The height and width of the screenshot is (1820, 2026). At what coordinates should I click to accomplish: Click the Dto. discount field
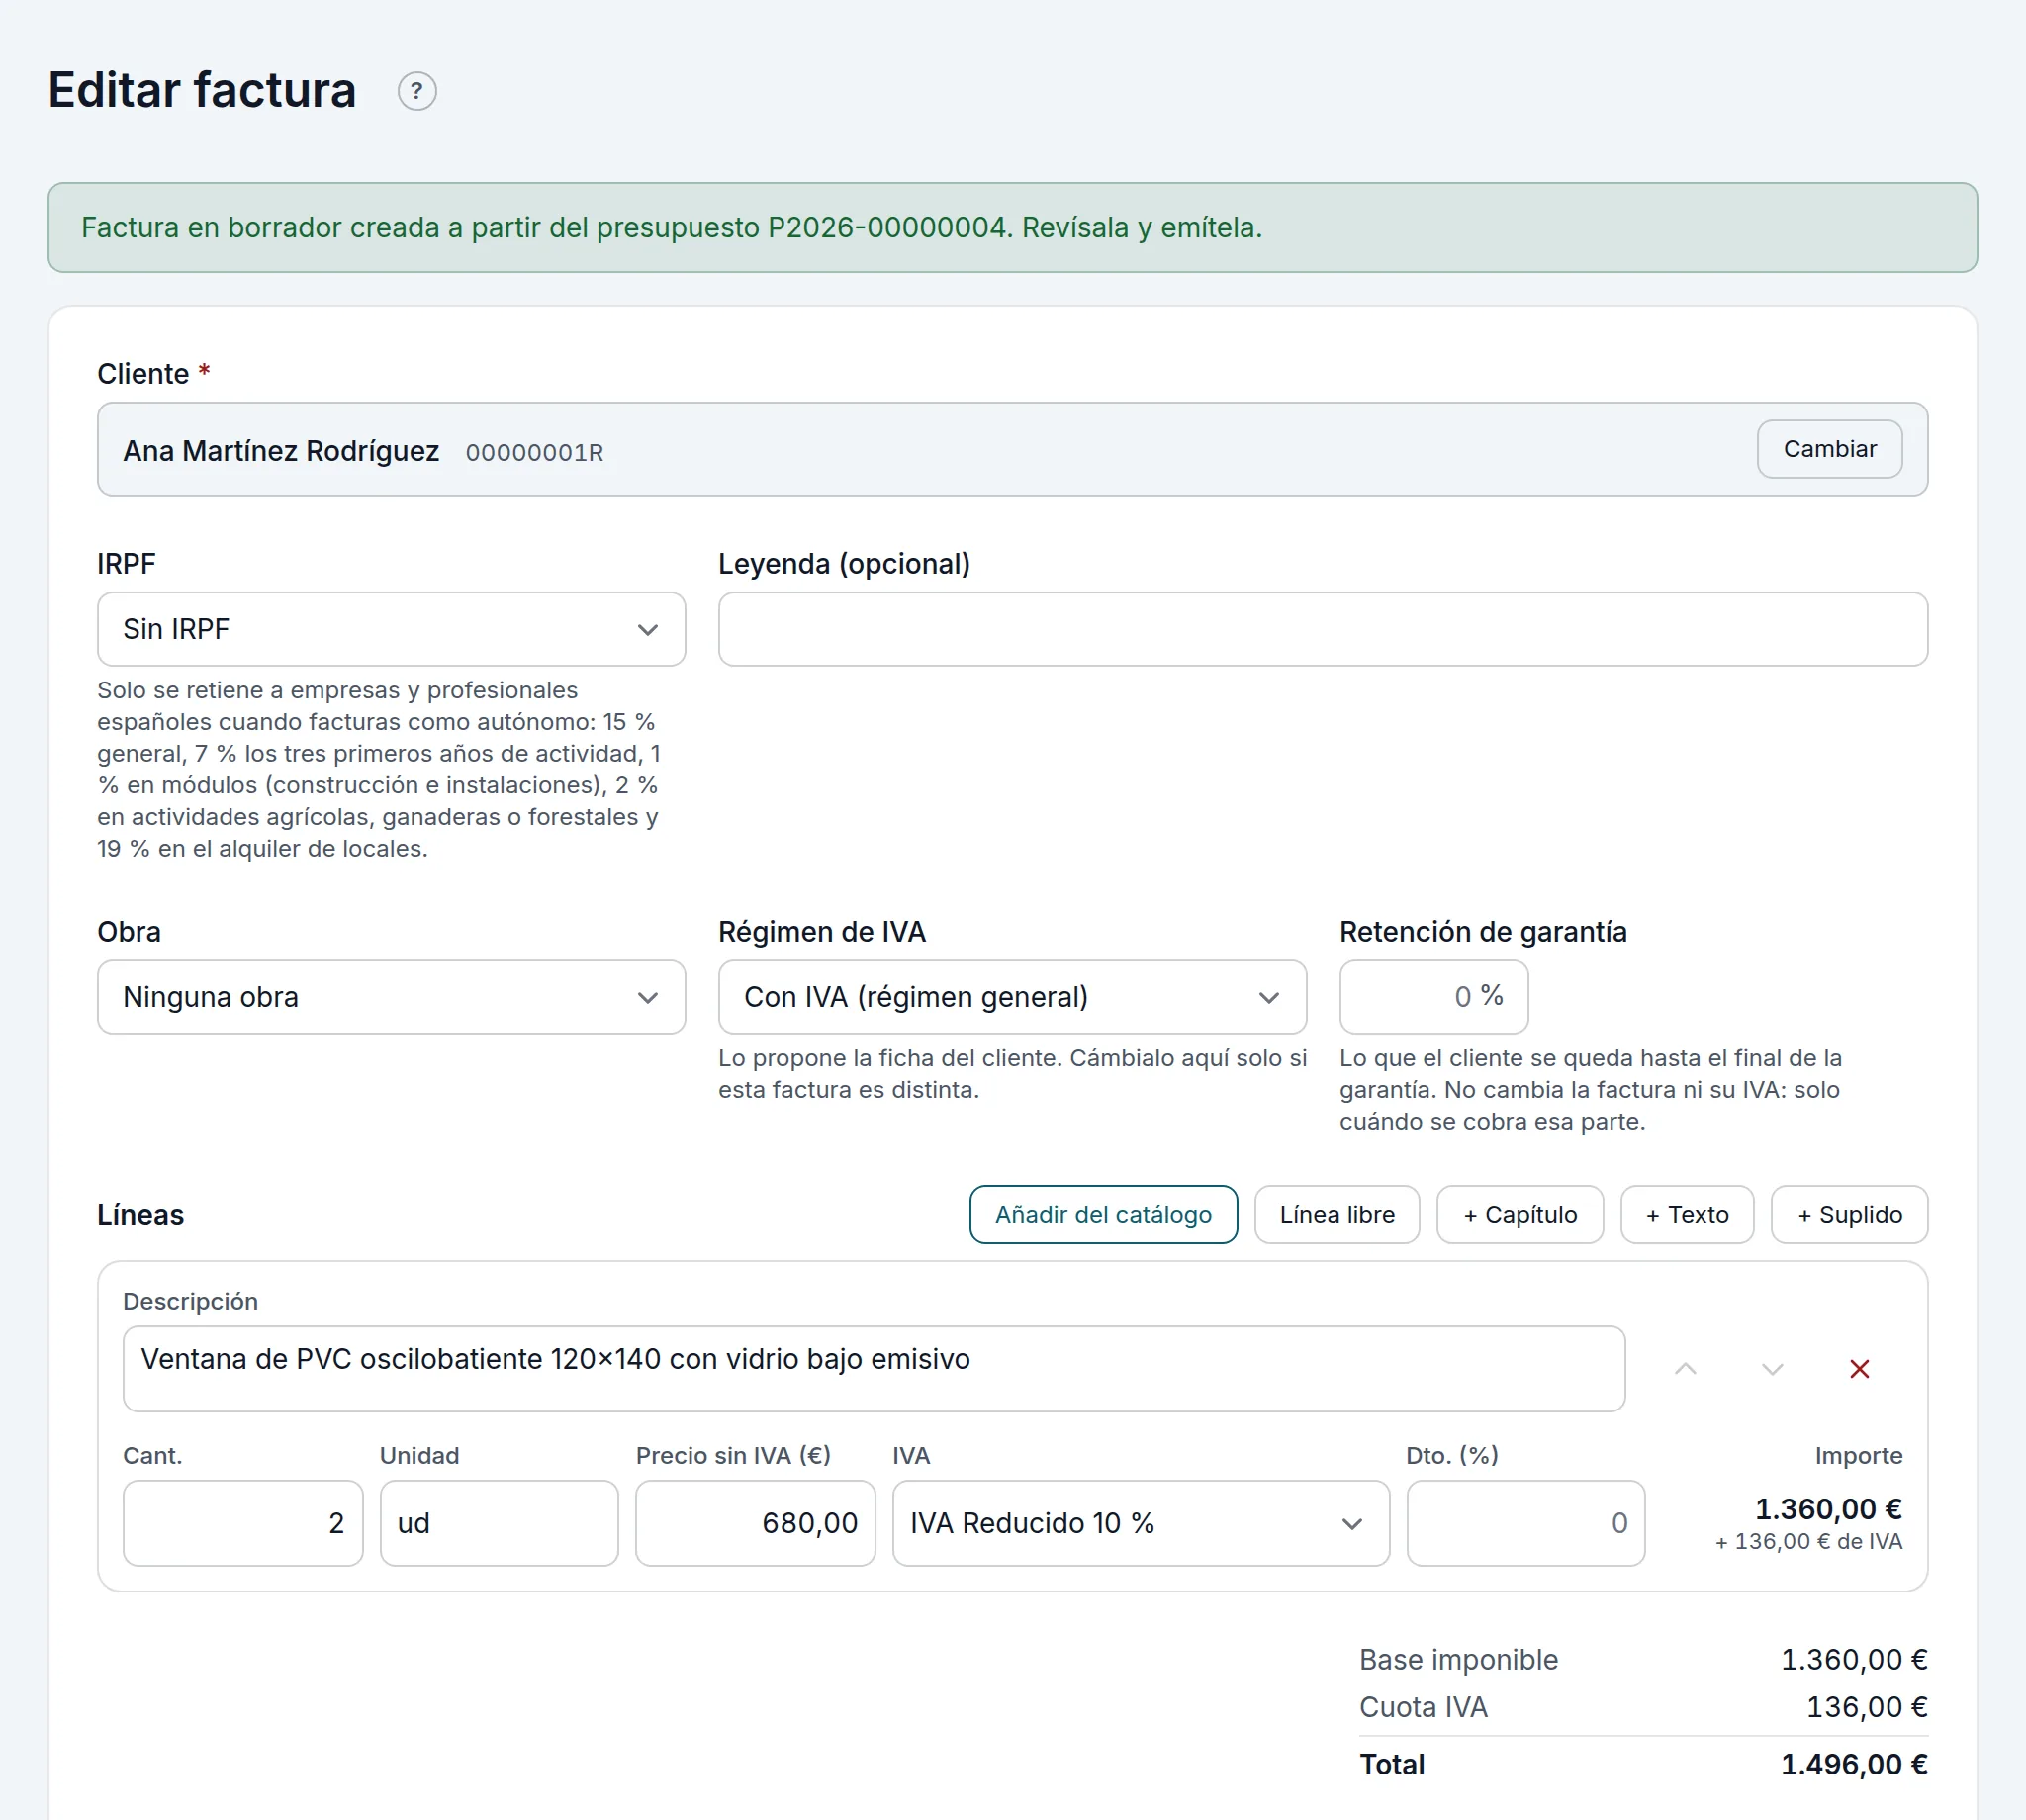tap(1525, 1523)
